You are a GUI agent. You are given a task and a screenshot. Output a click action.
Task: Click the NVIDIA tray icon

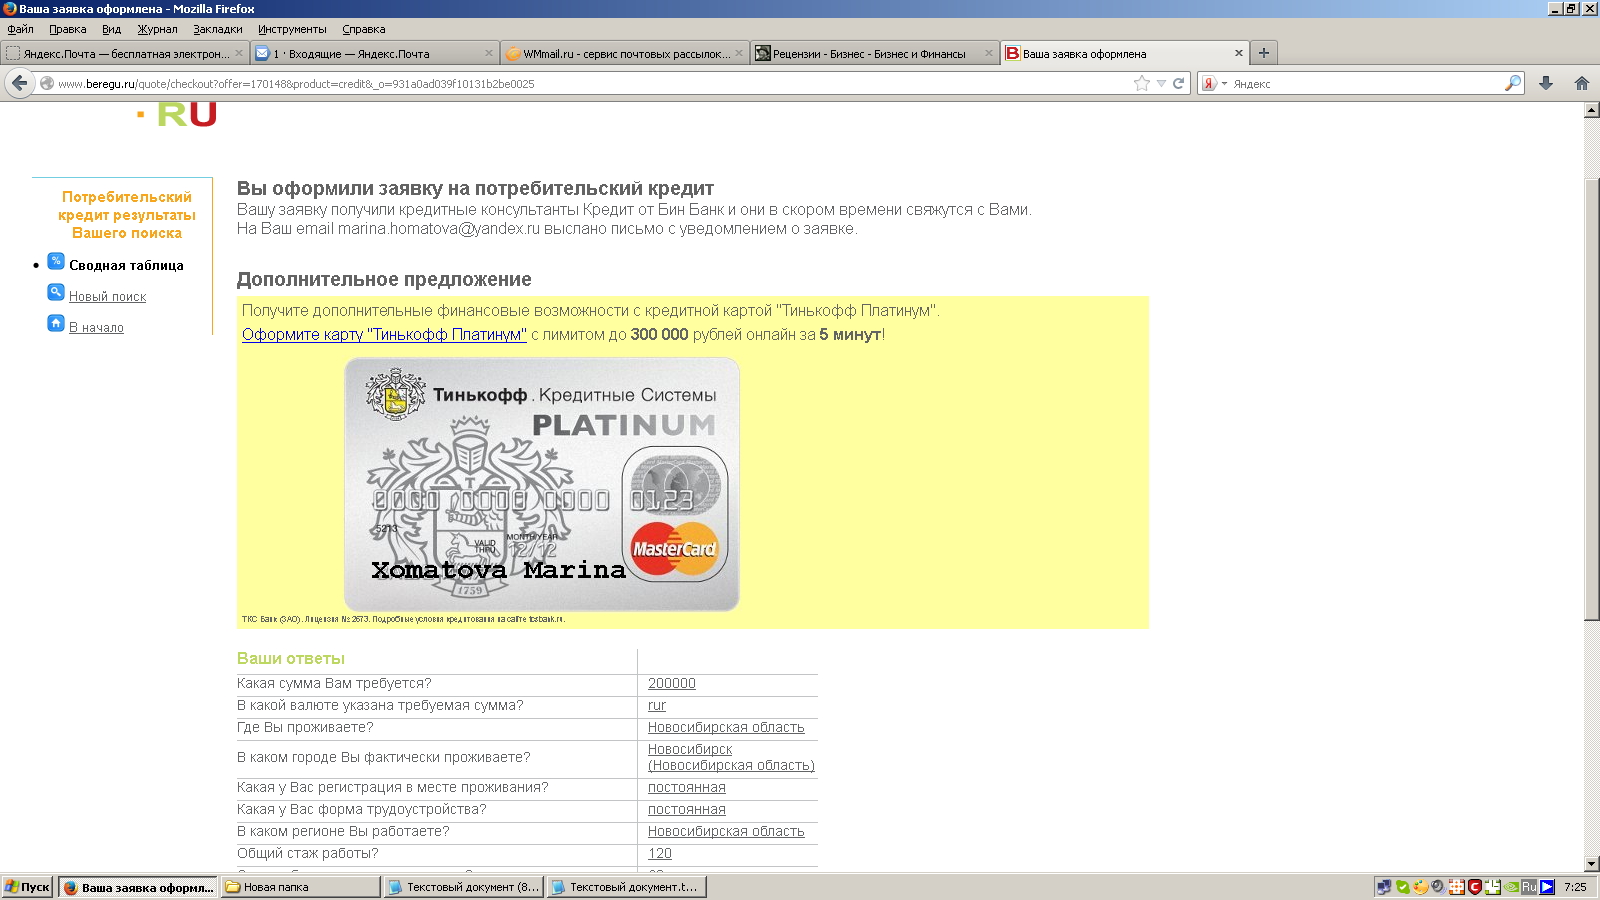pos(1511,887)
